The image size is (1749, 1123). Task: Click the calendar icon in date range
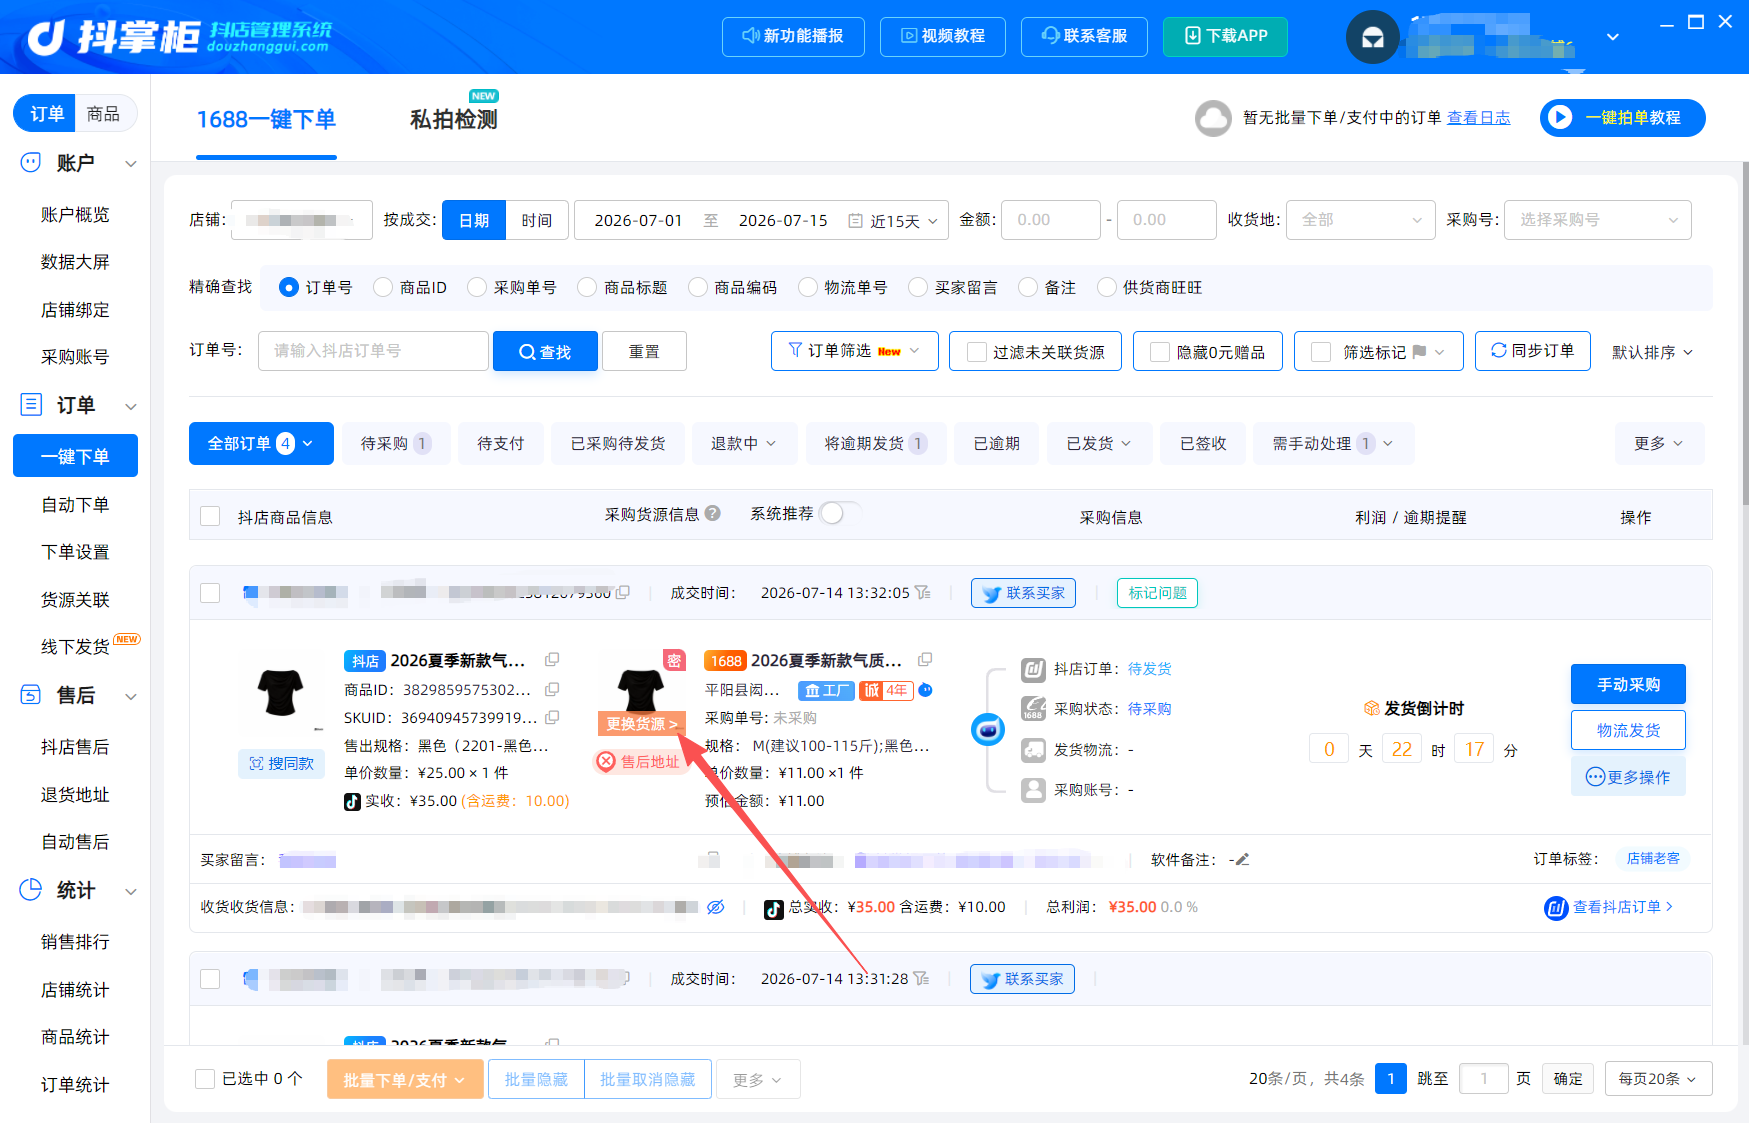point(855,221)
